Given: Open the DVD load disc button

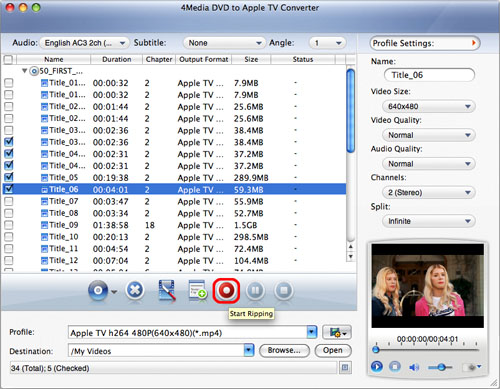Looking at the screenshot, I should click(x=98, y=291).
